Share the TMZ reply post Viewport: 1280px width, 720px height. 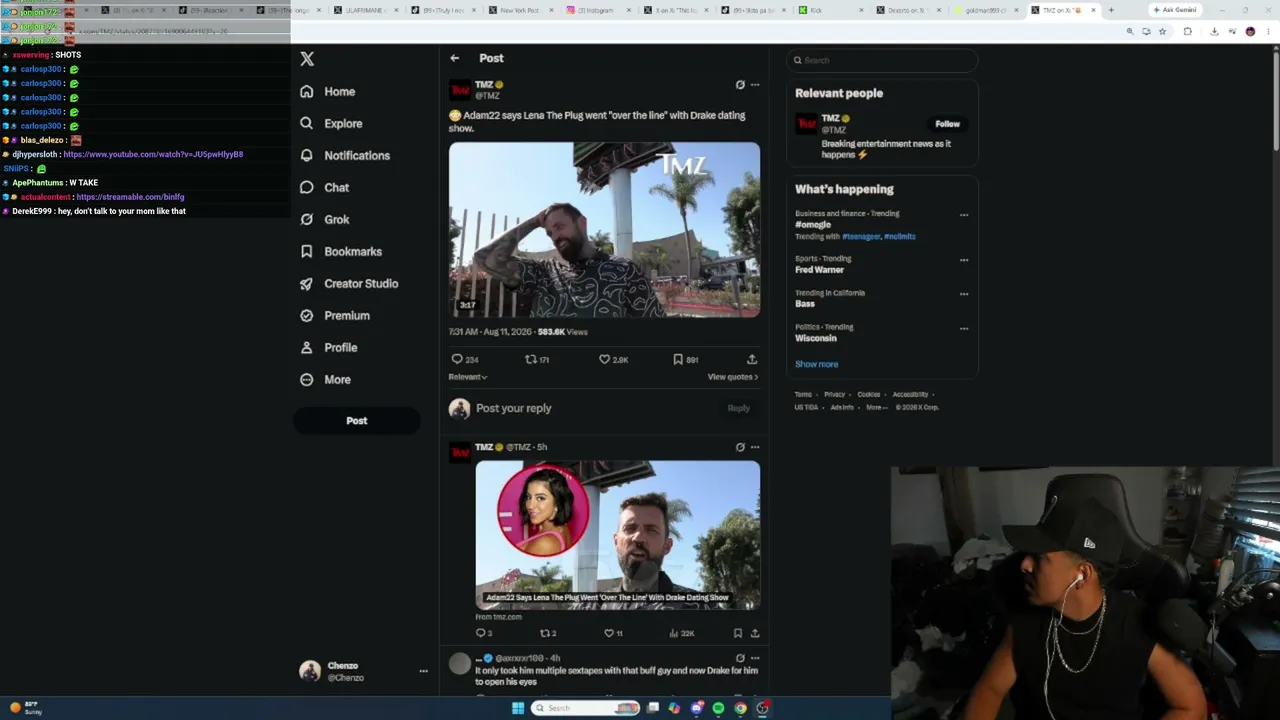point(755,633)
